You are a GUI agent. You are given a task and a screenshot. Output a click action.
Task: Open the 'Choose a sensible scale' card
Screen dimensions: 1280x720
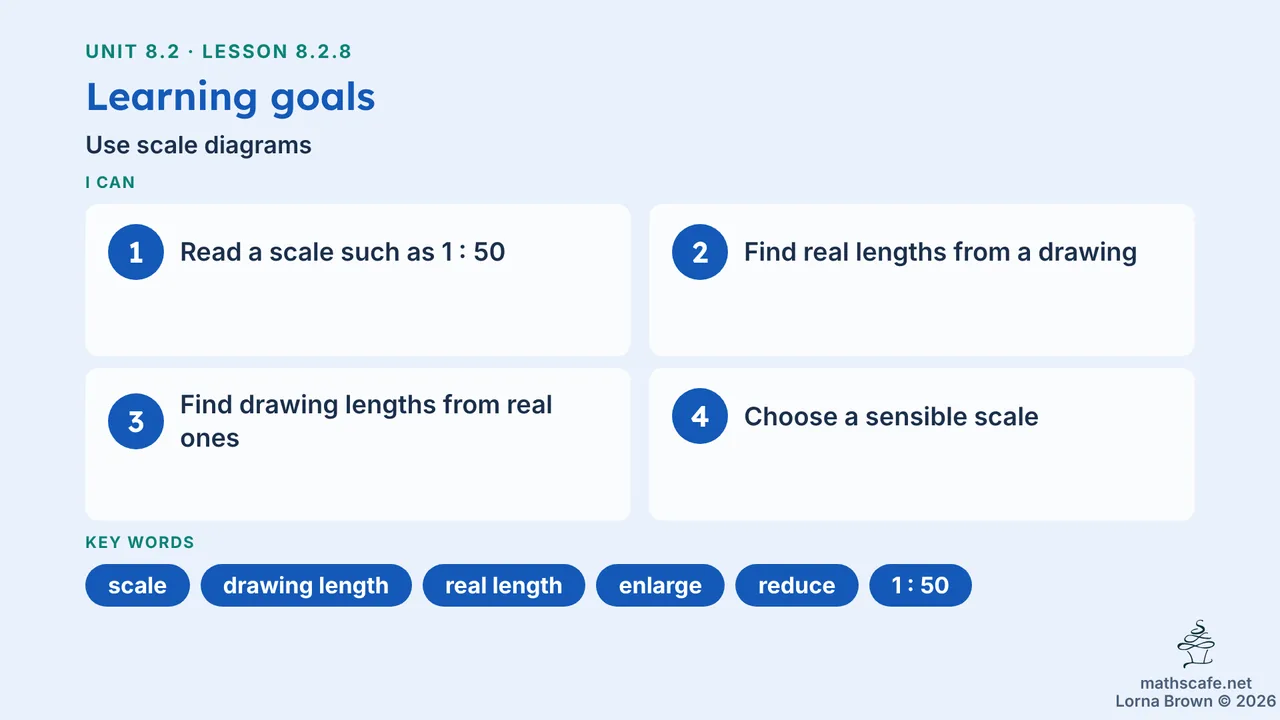[922, 444]
